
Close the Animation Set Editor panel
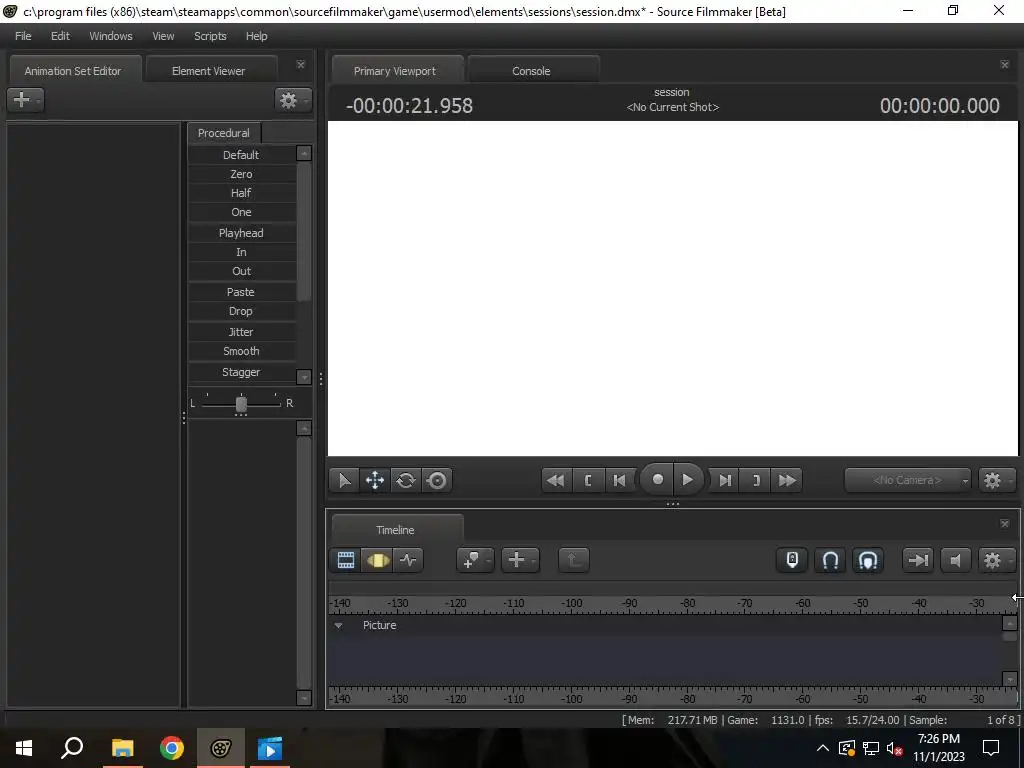(x=300, y=65)
